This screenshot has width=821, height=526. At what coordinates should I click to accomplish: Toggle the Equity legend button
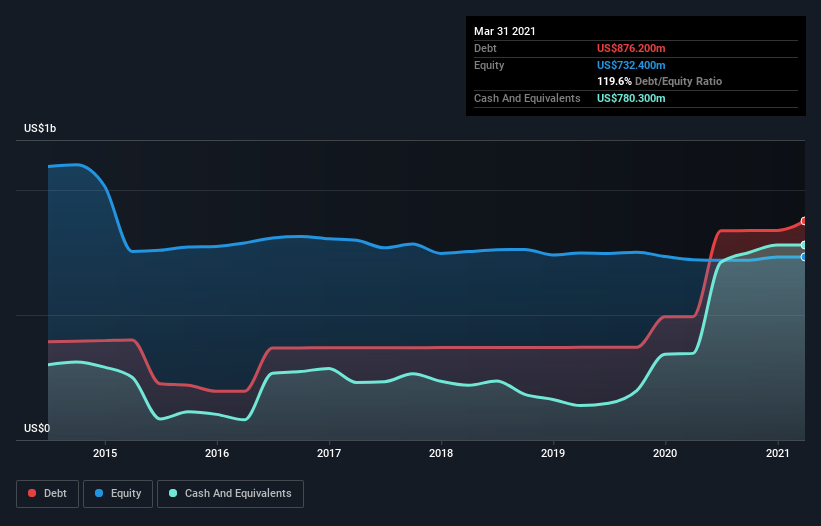118,494
